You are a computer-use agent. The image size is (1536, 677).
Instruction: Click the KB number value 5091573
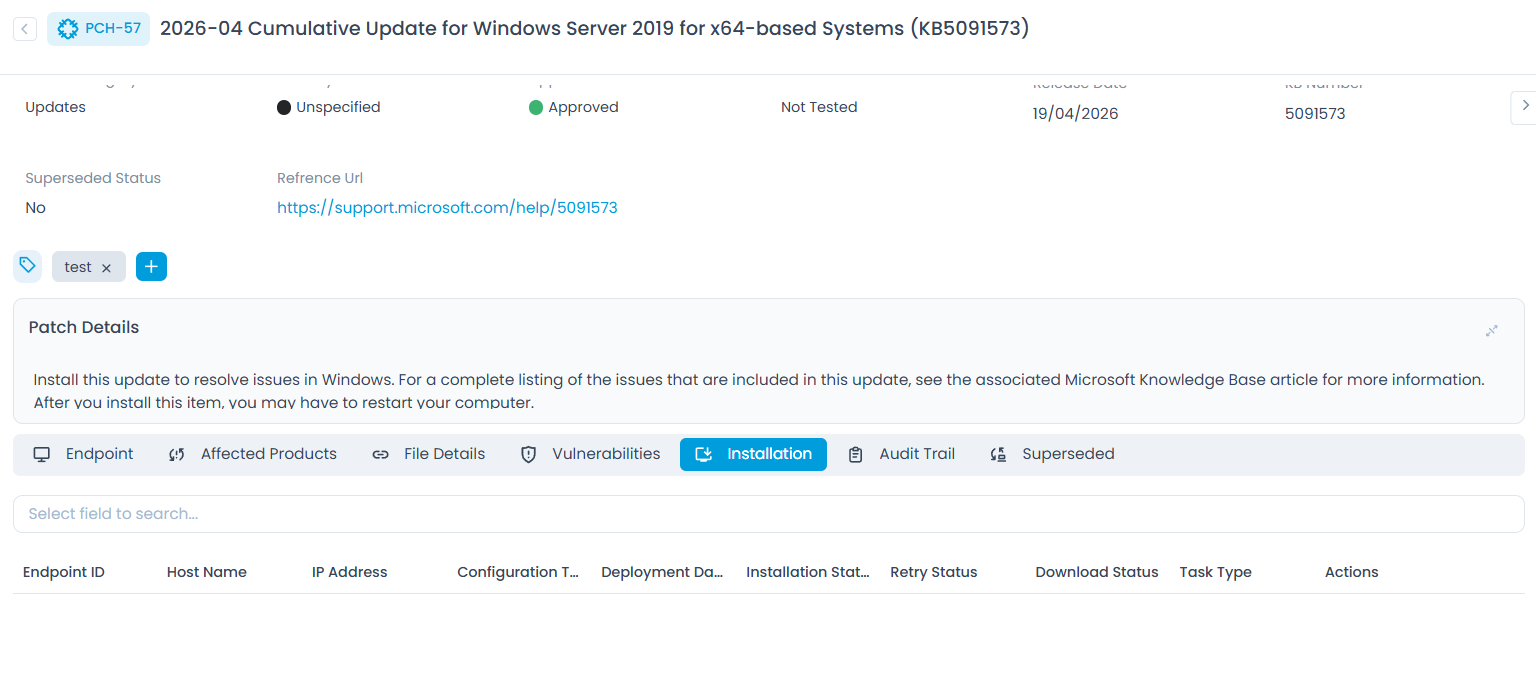1315,114
